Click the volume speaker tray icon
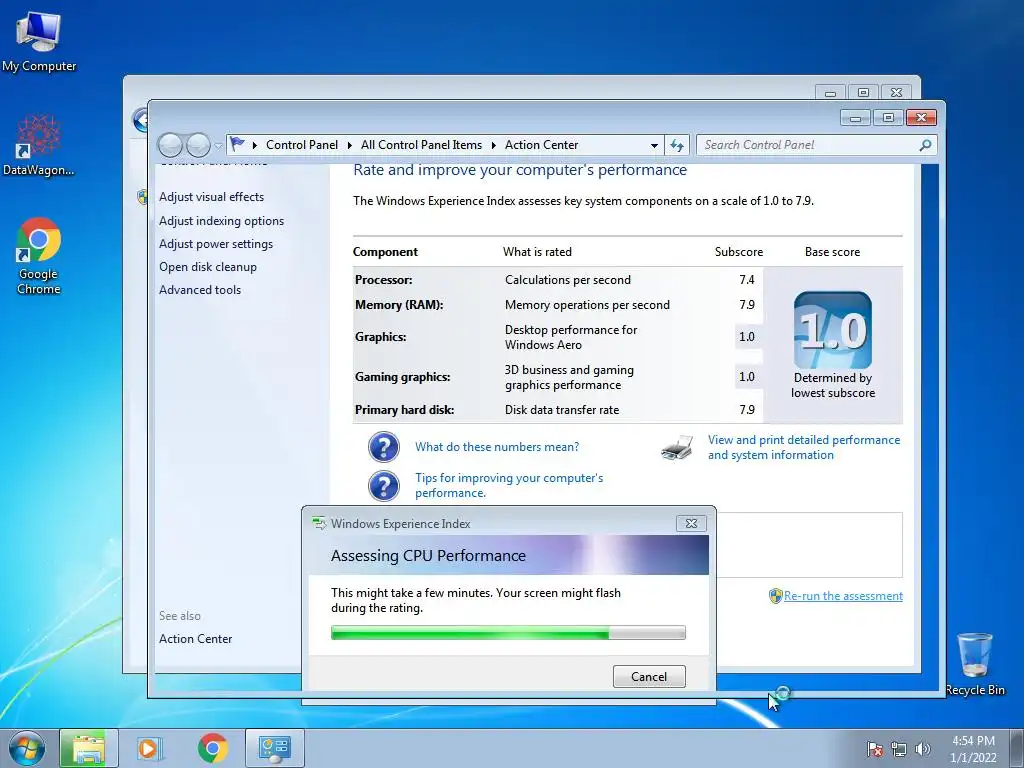Screen dimensions: 1024x768 tap(922, 749)
